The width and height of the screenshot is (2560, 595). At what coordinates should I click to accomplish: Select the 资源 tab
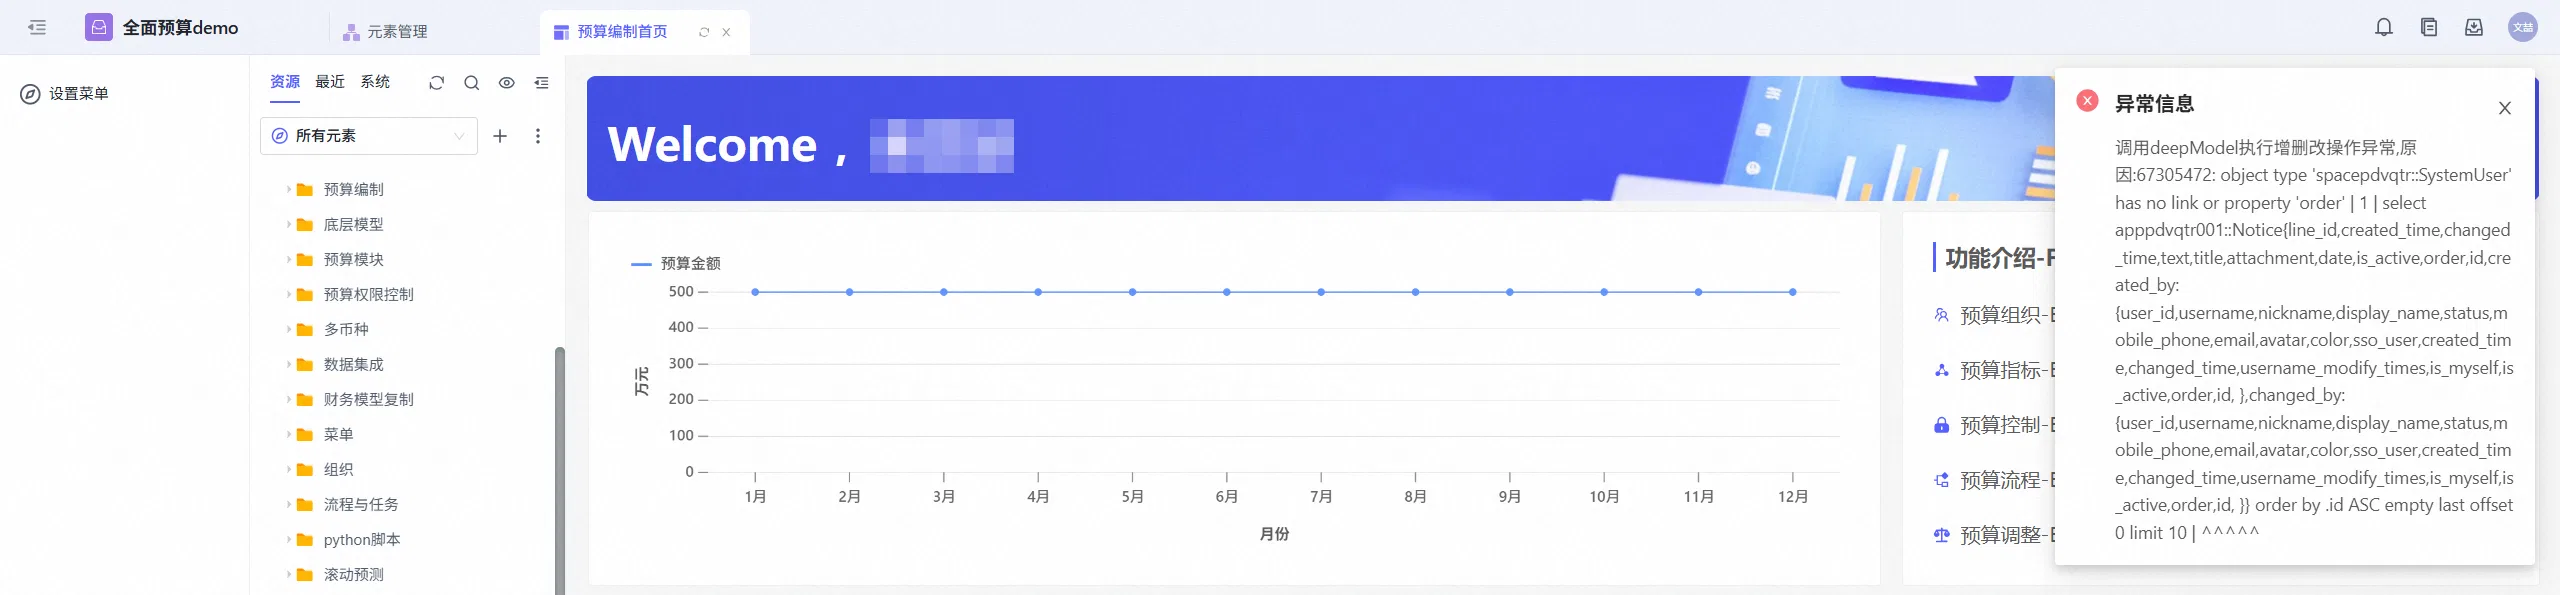pyautogui.click(x=285, y=82)
